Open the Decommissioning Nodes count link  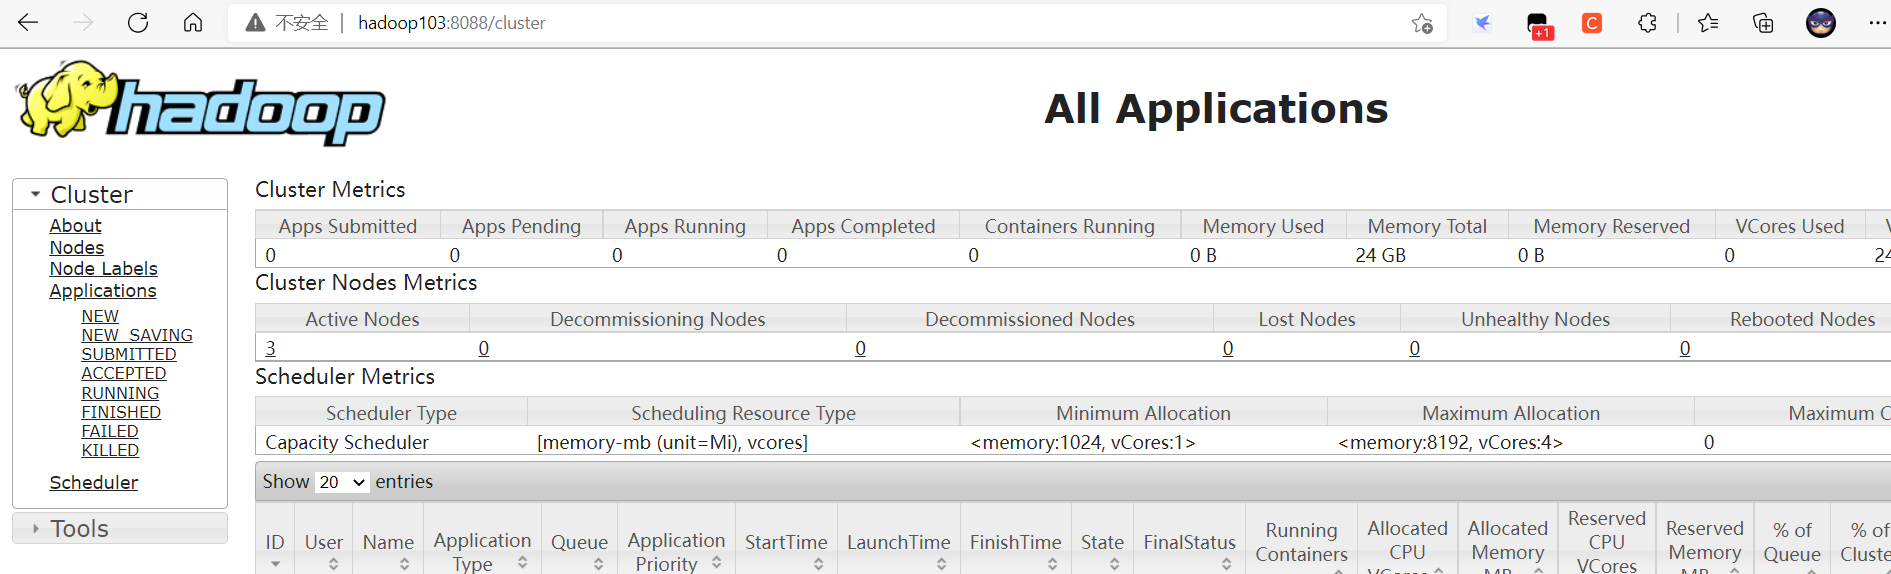(x=484, y=348)
